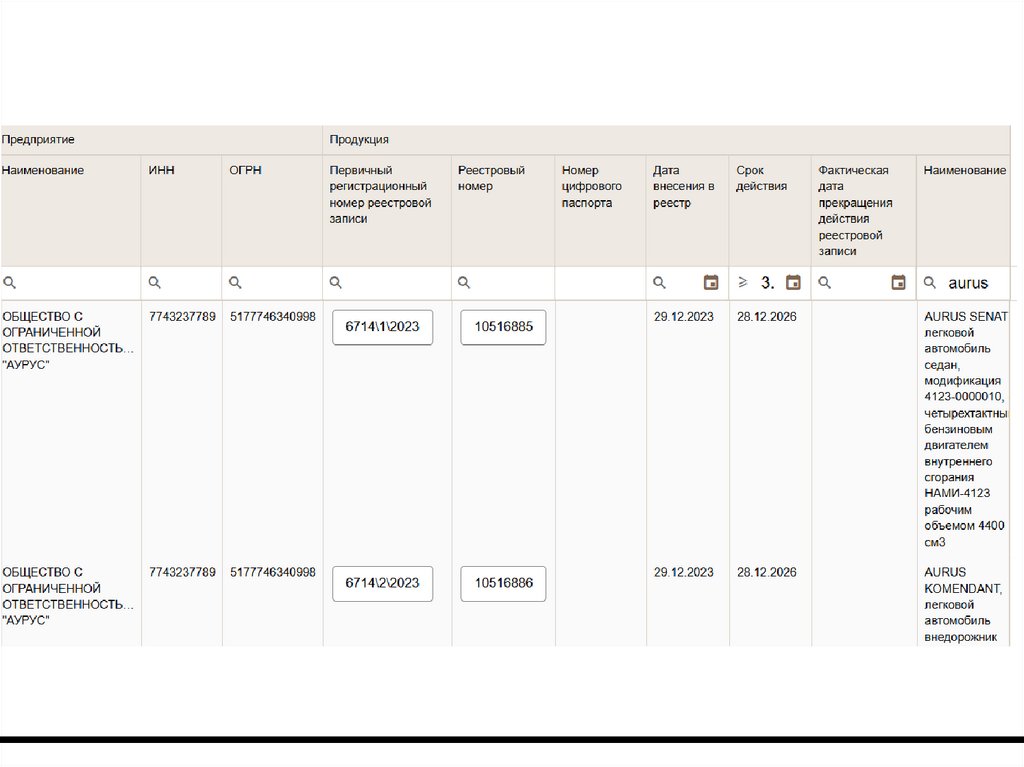Select AURUS SENAT product description cell
The height and width of the screenshot is (767, 1024).
coord(966,429)
